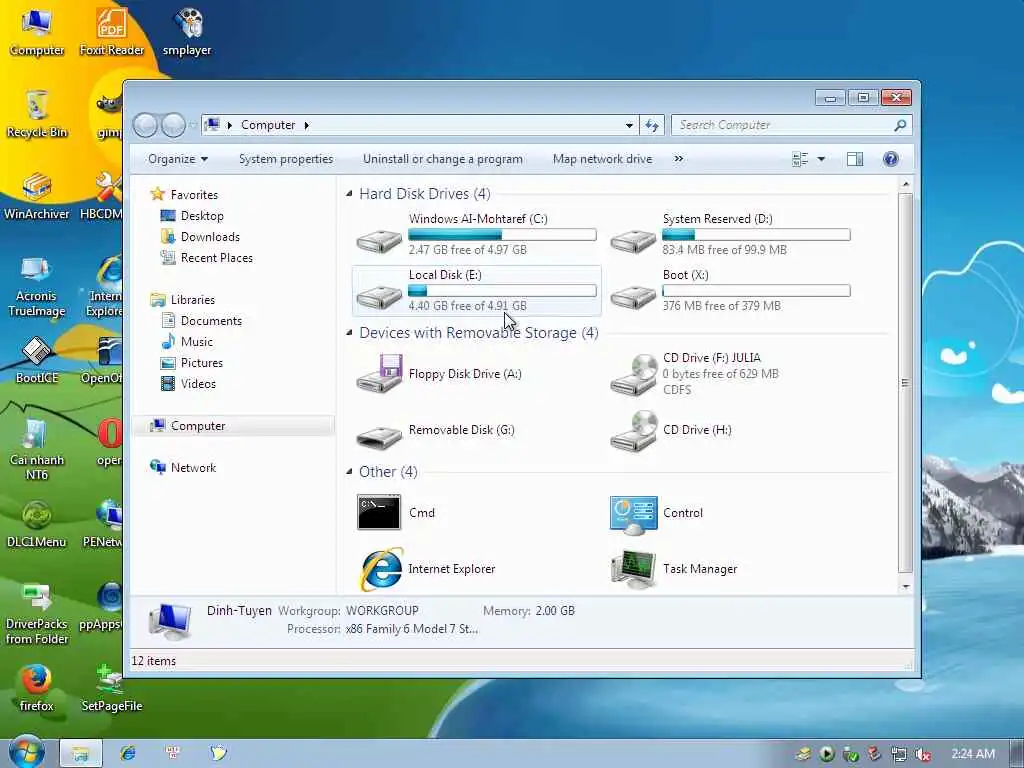1024x768 pixels.
Task: Open address bar history dropdown
Action: (x=629, y=125)
